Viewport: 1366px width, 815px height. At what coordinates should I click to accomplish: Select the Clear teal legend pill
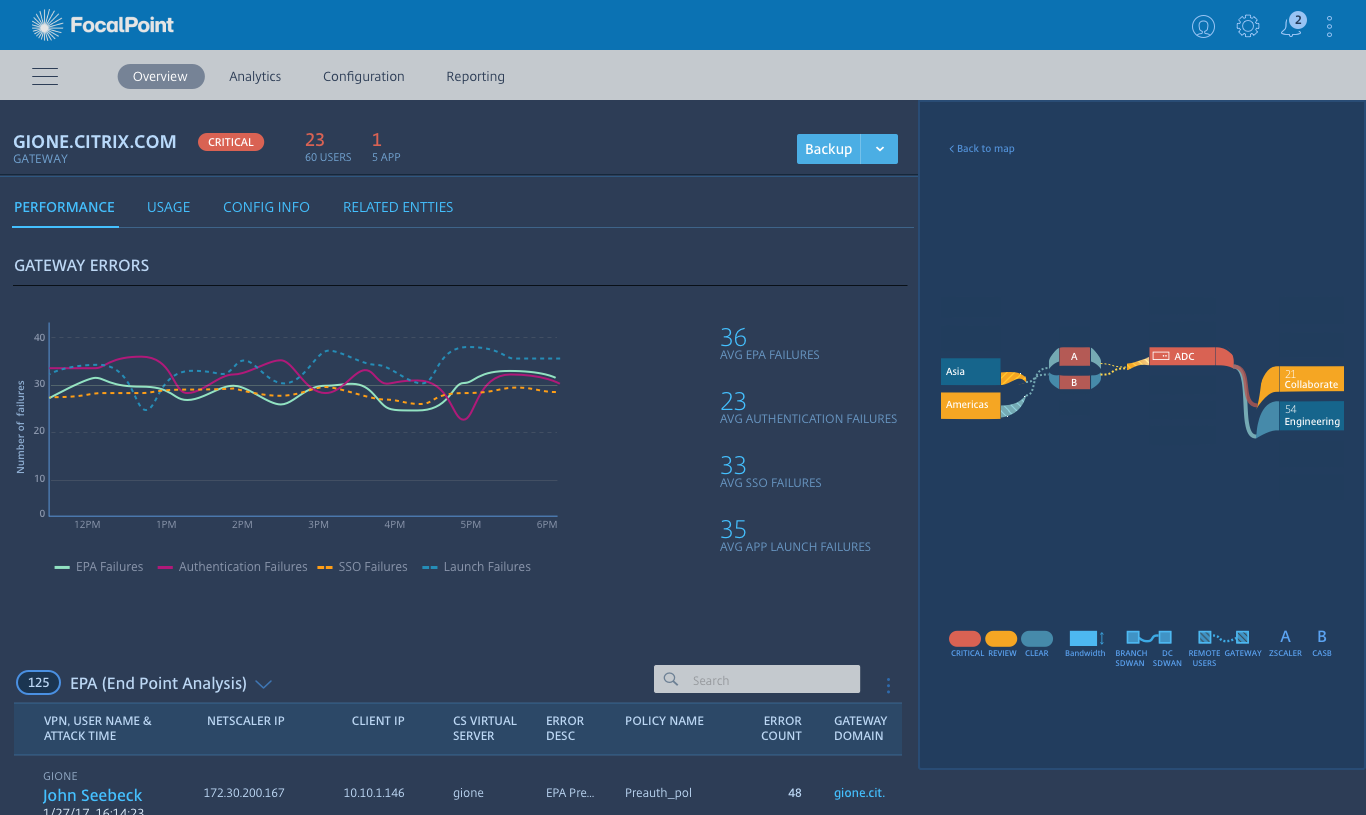coord(1037,638)
